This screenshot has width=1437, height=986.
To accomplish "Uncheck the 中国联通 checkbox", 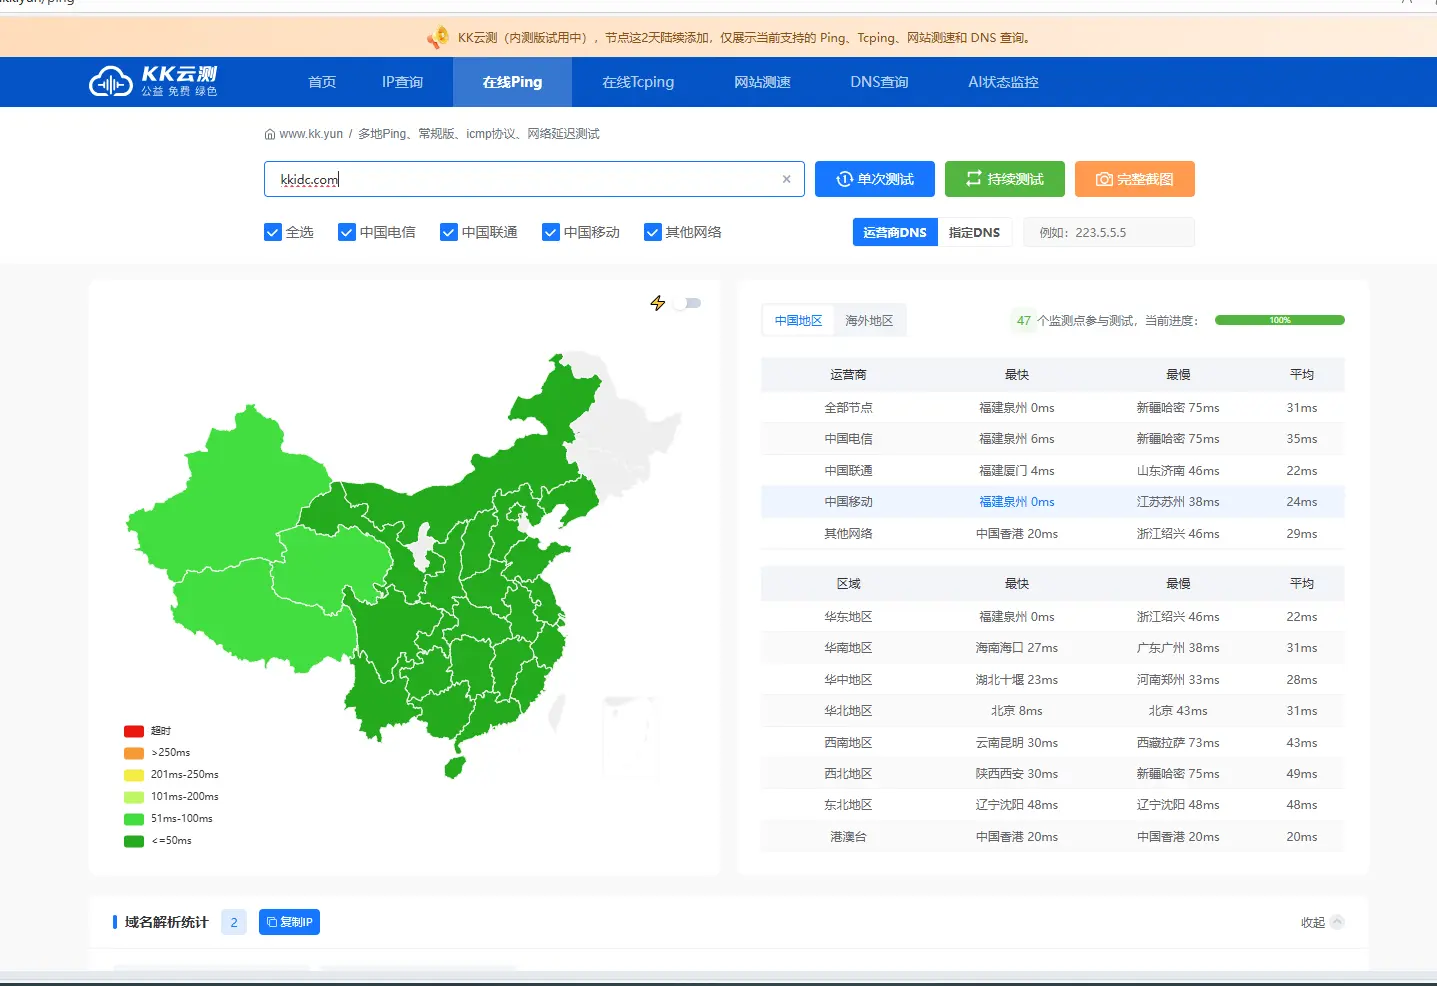I will [x=449, y=232].
